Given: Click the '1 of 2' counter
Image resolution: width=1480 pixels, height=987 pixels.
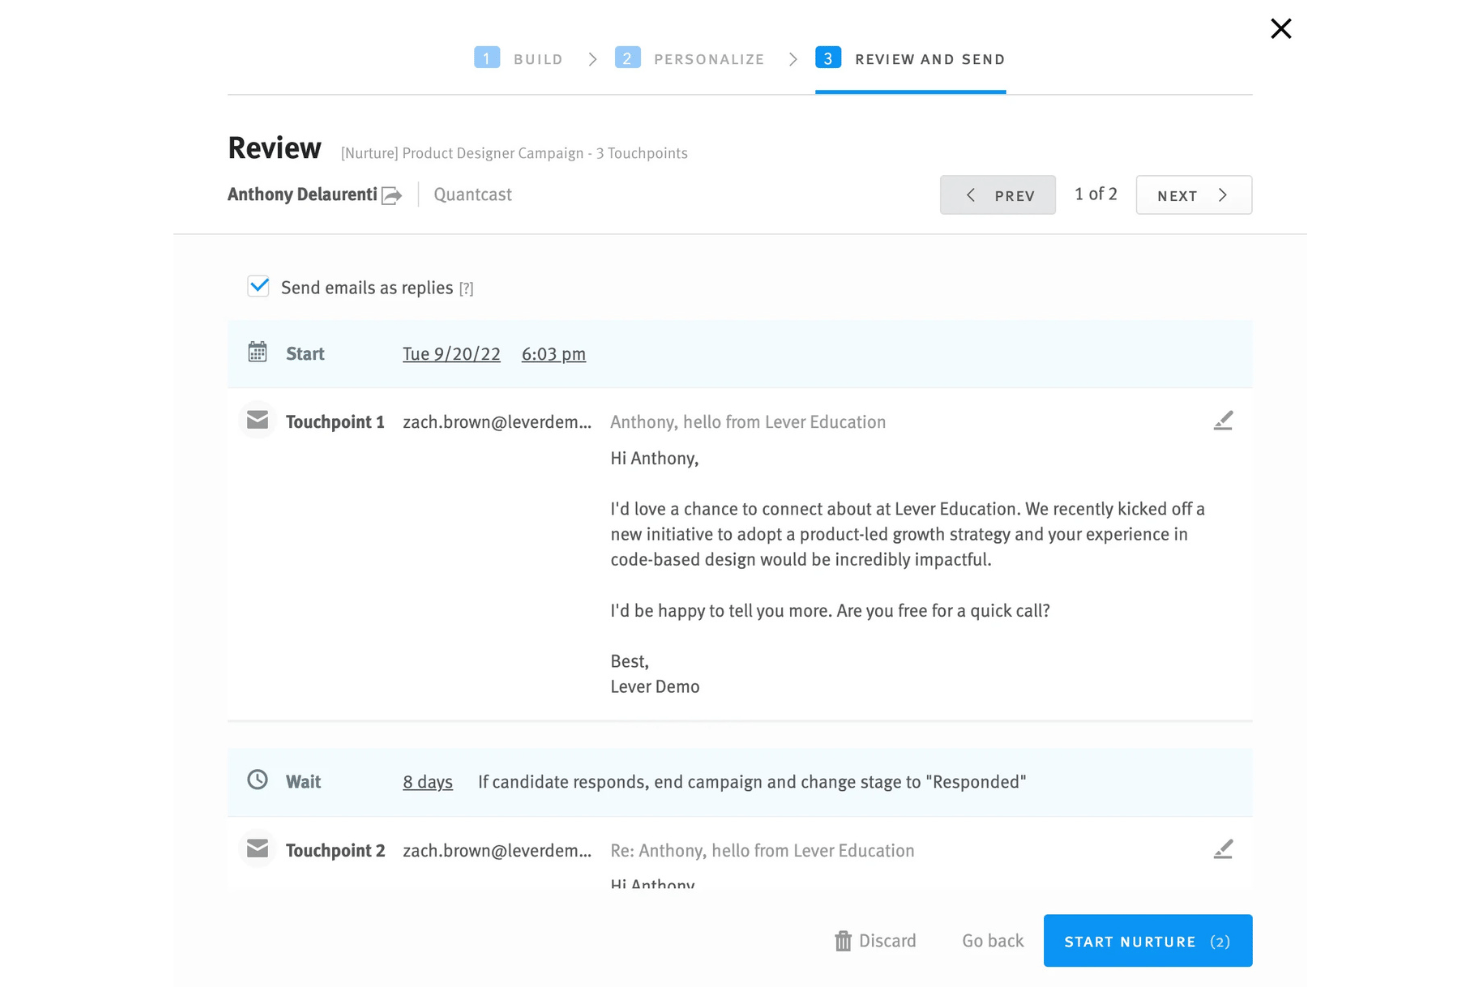Looking at the screenshot, I should pos(1096,194).
